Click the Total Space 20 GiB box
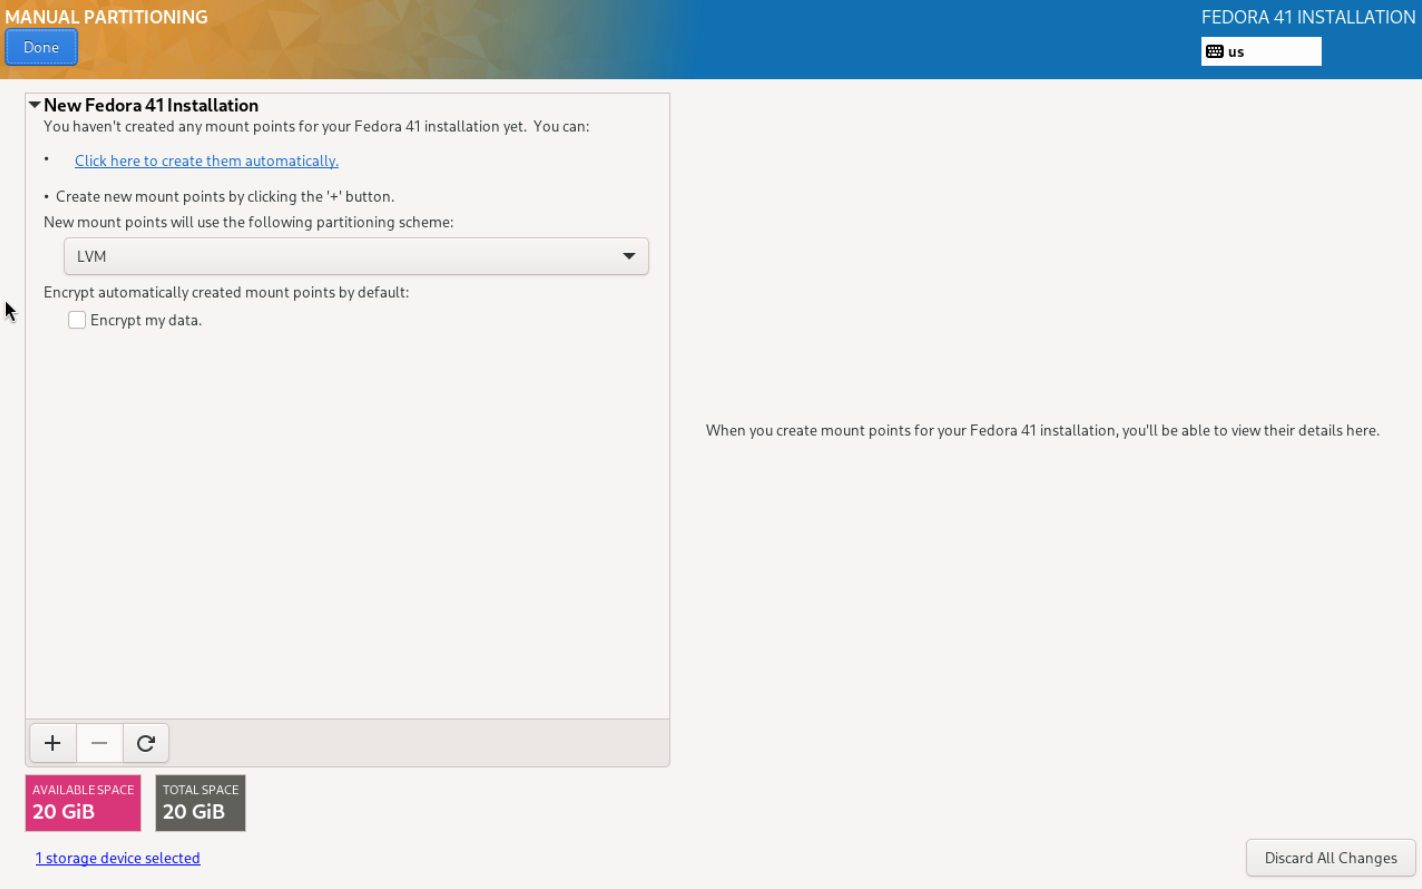 [200, 803]
